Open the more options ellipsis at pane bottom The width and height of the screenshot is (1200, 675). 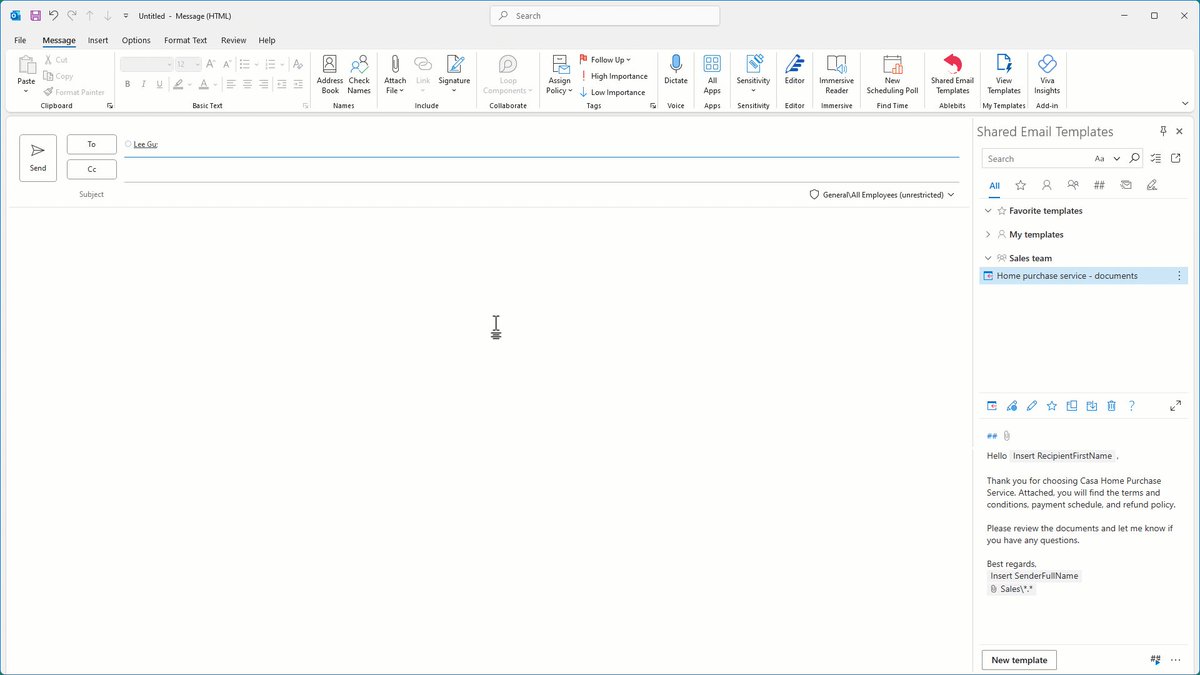click(x=1176, y=660)
